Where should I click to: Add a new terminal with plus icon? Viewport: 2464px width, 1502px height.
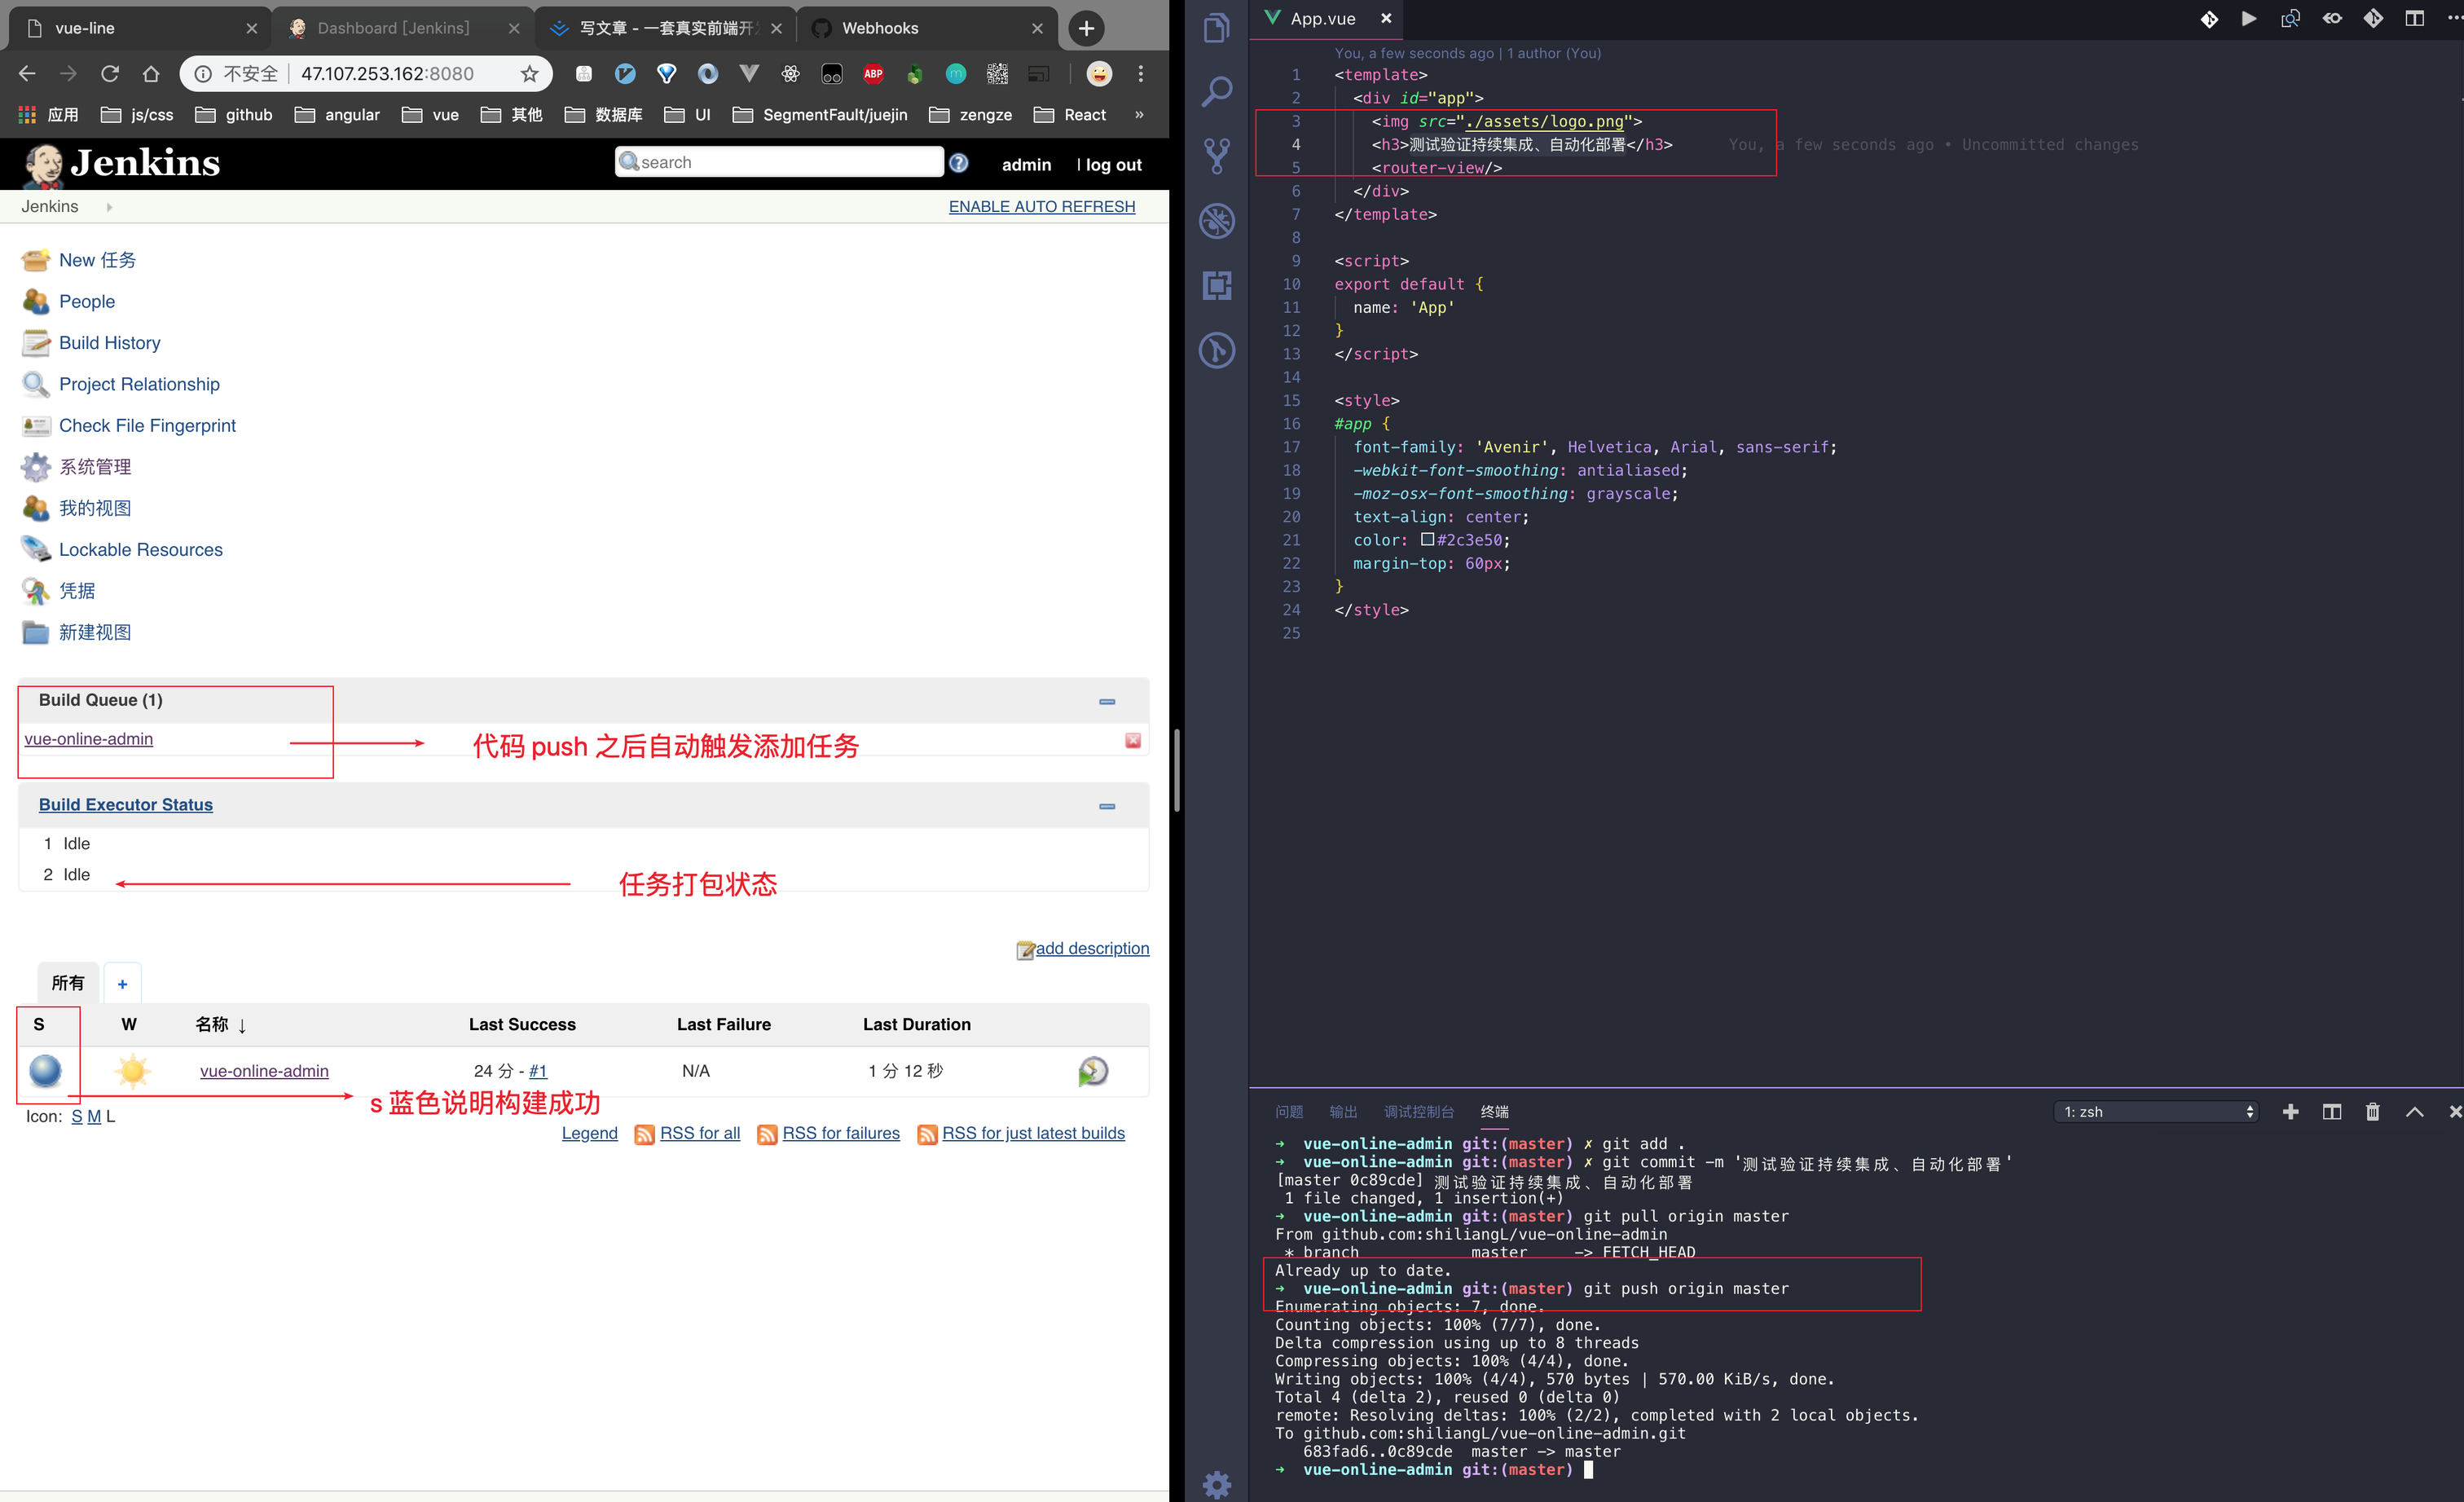coord(2290,1112)
